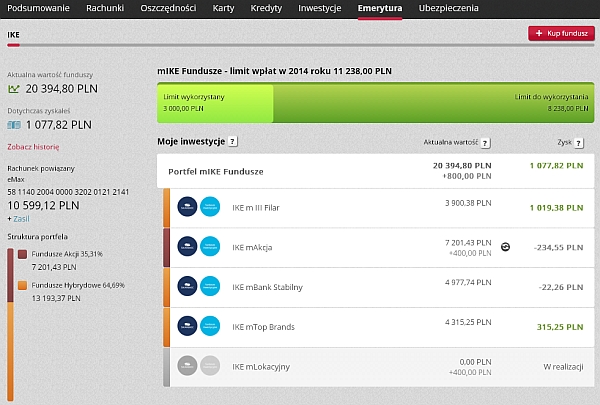Click the 1 019,38 PLN profit value
The height and width of the screenshot is (405, 600).
(x=556, y=208)
